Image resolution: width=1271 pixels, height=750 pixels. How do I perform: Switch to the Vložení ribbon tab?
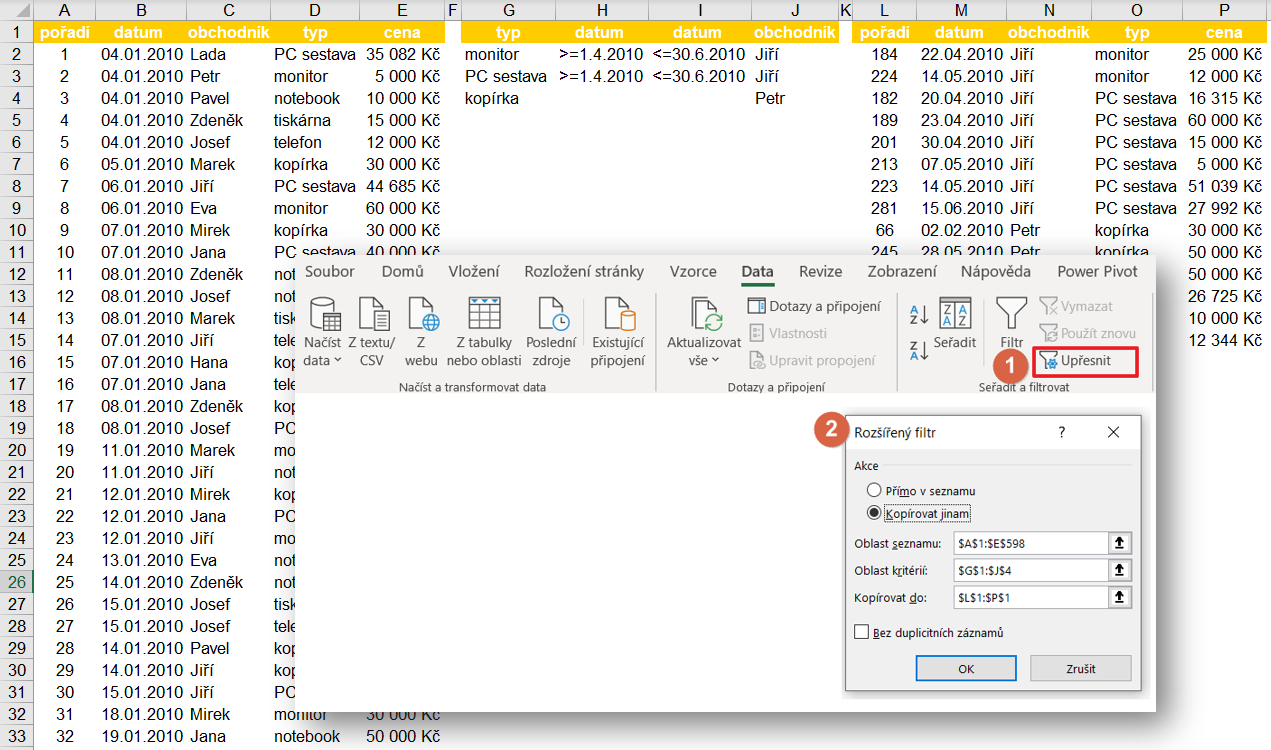[473, 271]
